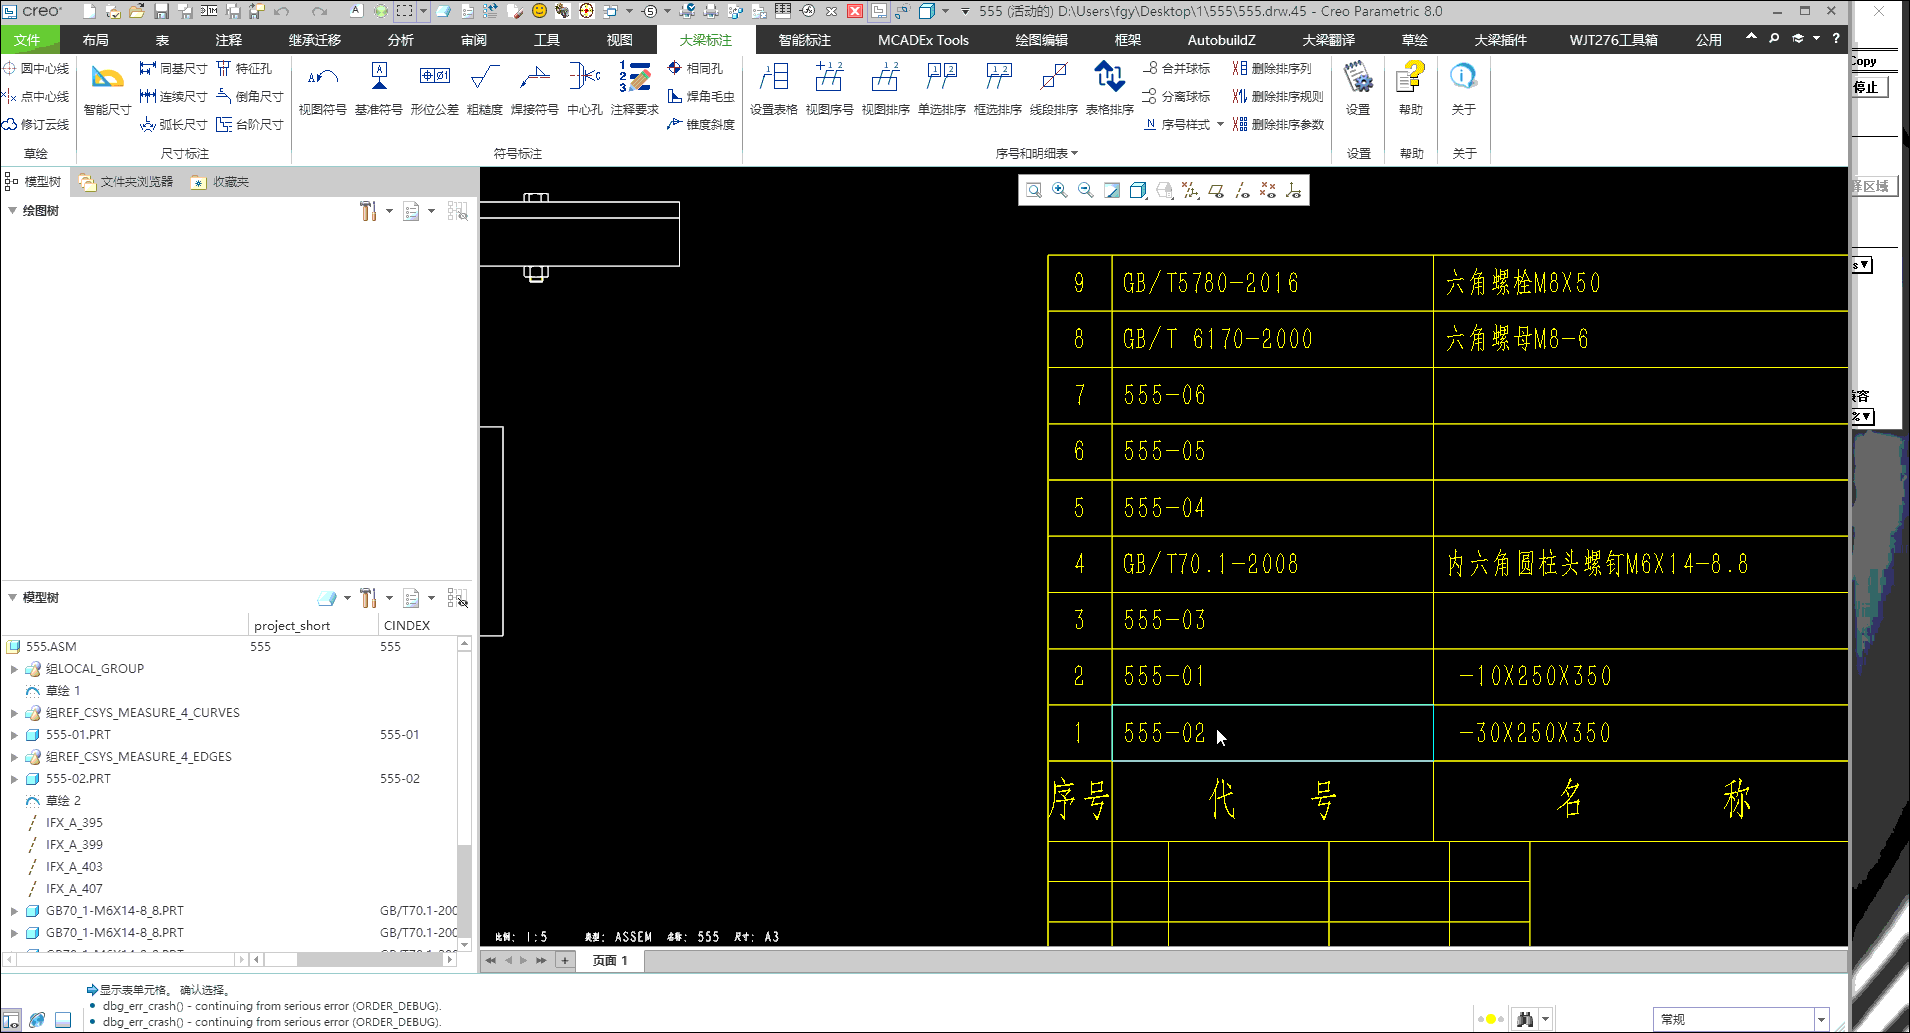1910x1033 pixels.
Task: Select the 页面 1 sheet tab
Action: click(x=610, y=960)
